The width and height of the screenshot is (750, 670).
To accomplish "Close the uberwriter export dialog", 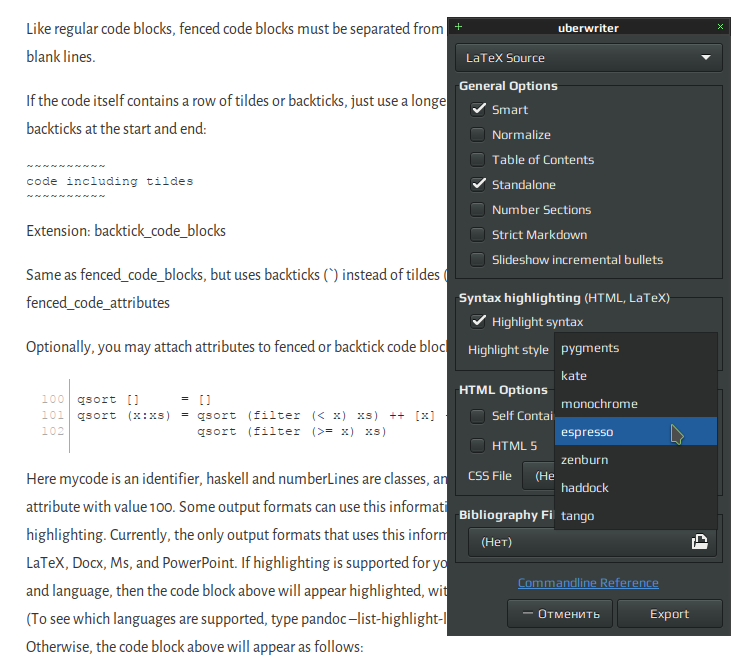I will (720, 27).
